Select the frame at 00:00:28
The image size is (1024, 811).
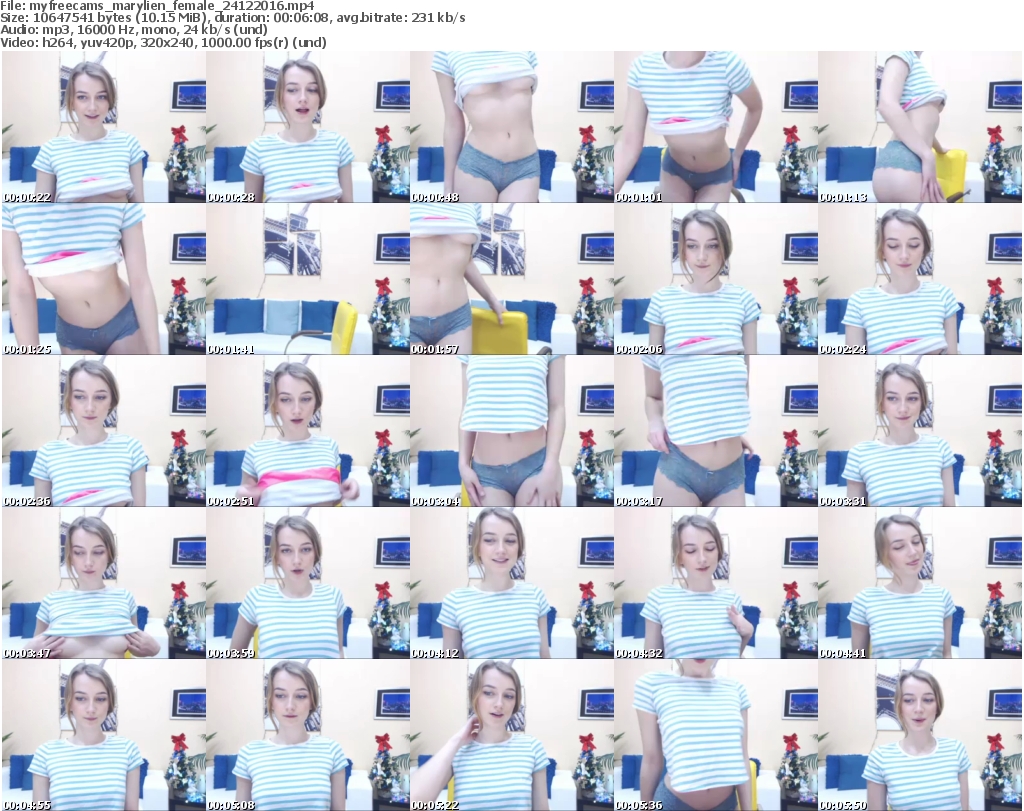click(307, 127)
